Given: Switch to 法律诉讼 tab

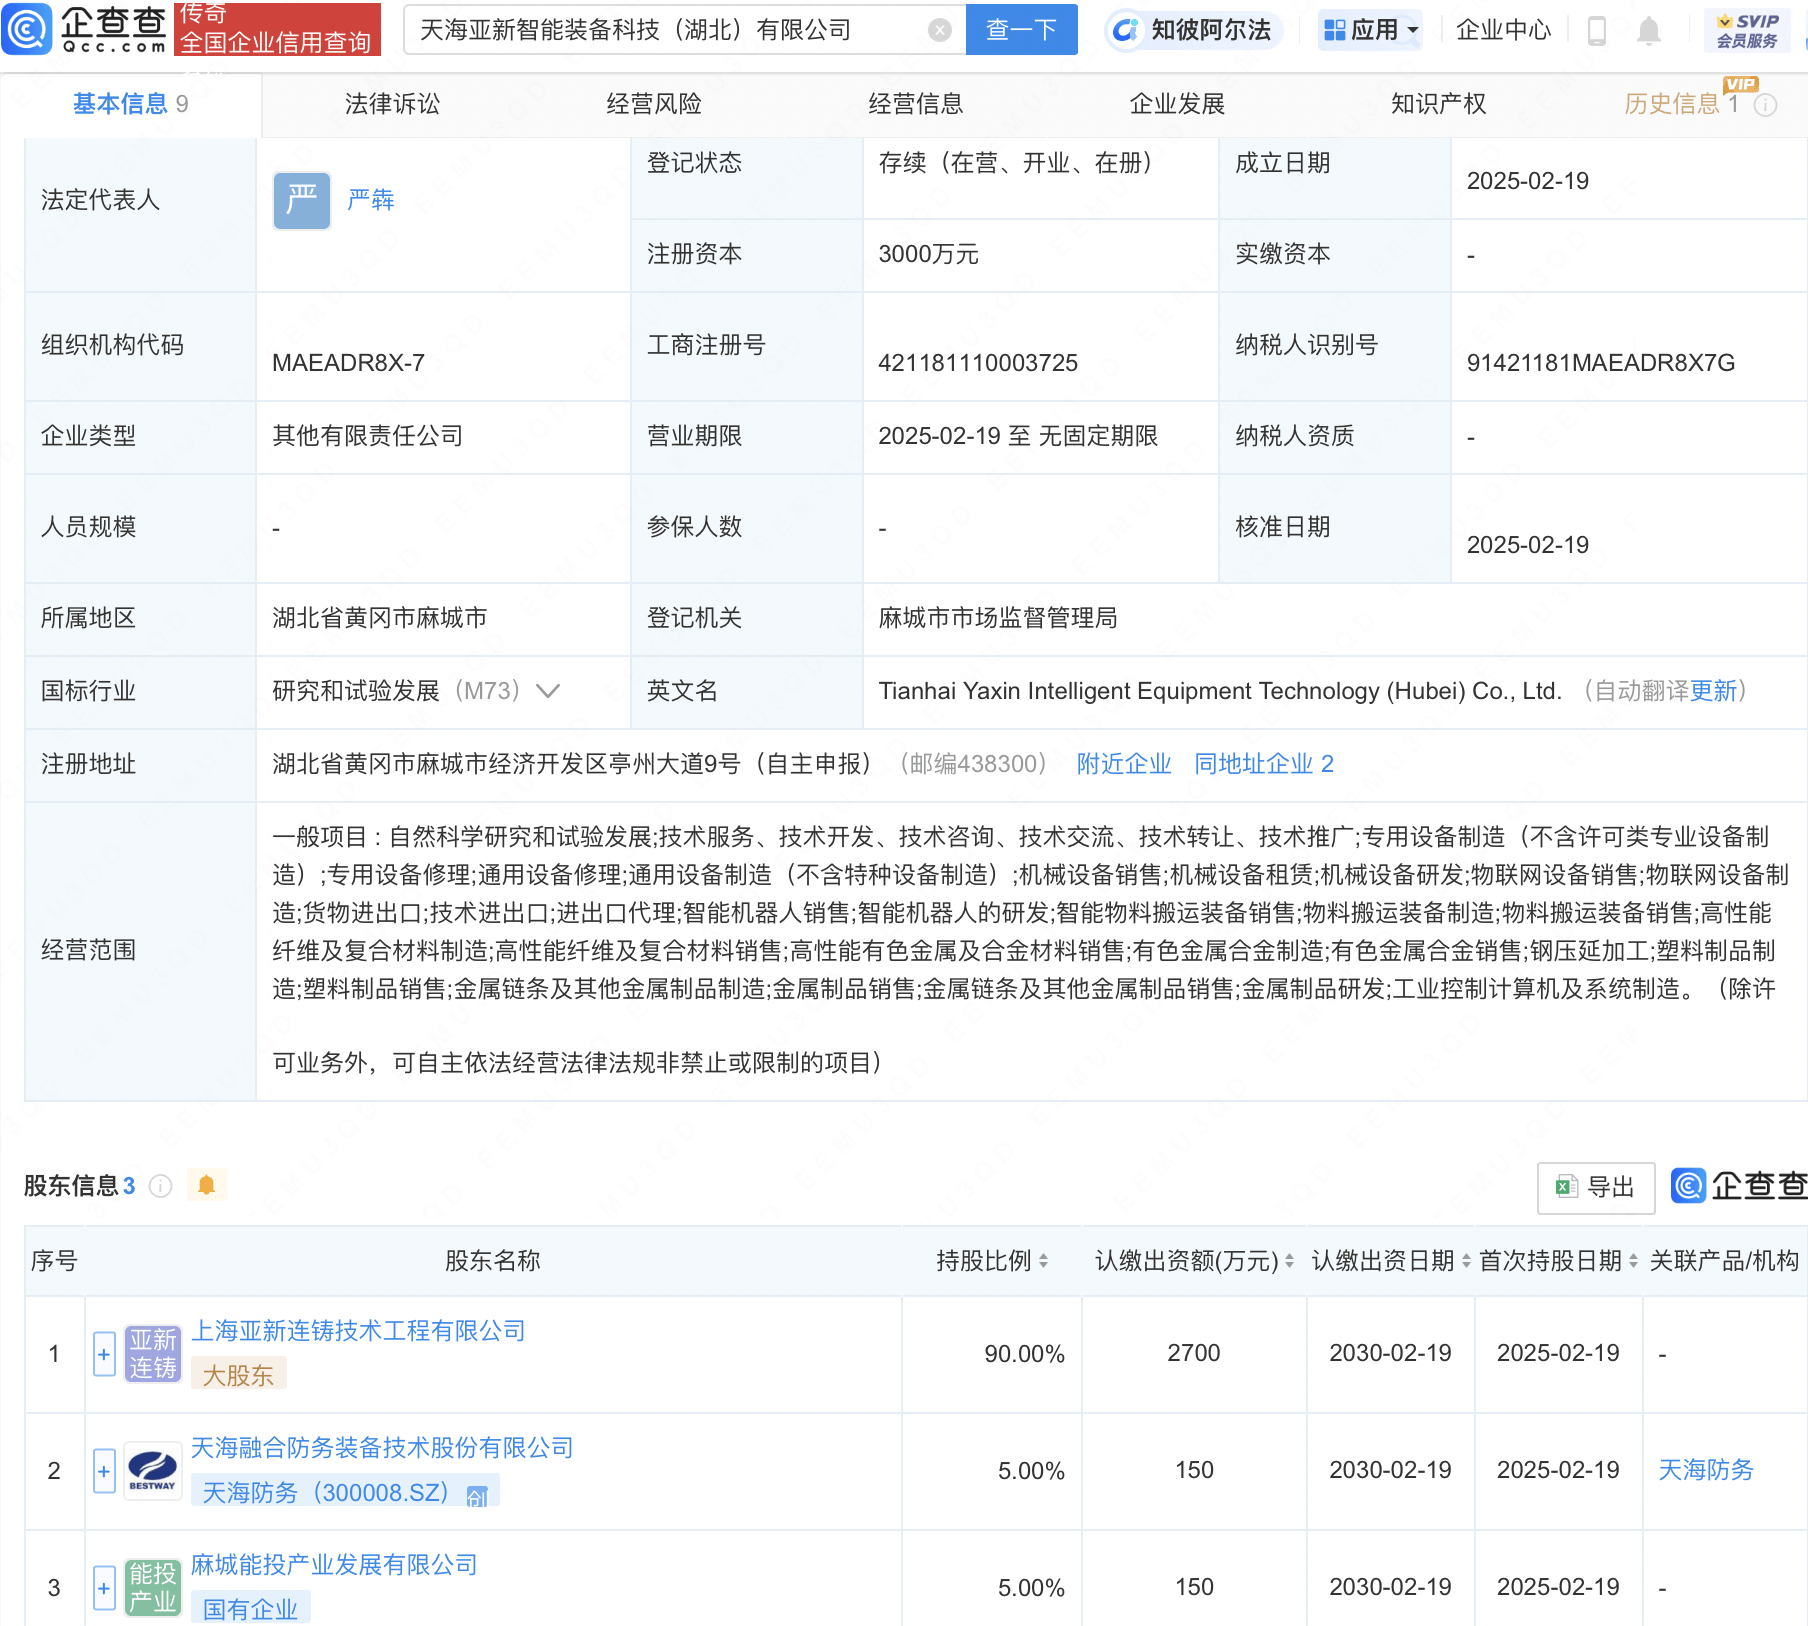Looking at the screenshot, I should (x=392, y=104).
